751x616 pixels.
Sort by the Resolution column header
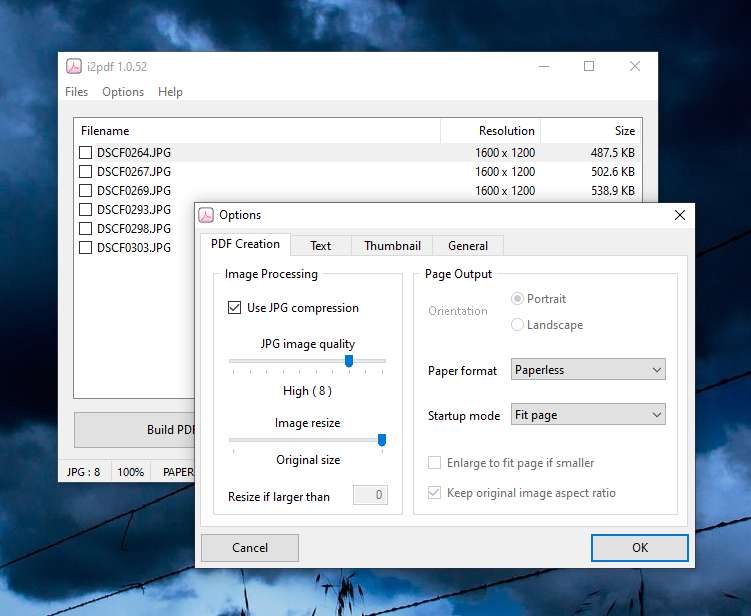(x=490, y=131)
